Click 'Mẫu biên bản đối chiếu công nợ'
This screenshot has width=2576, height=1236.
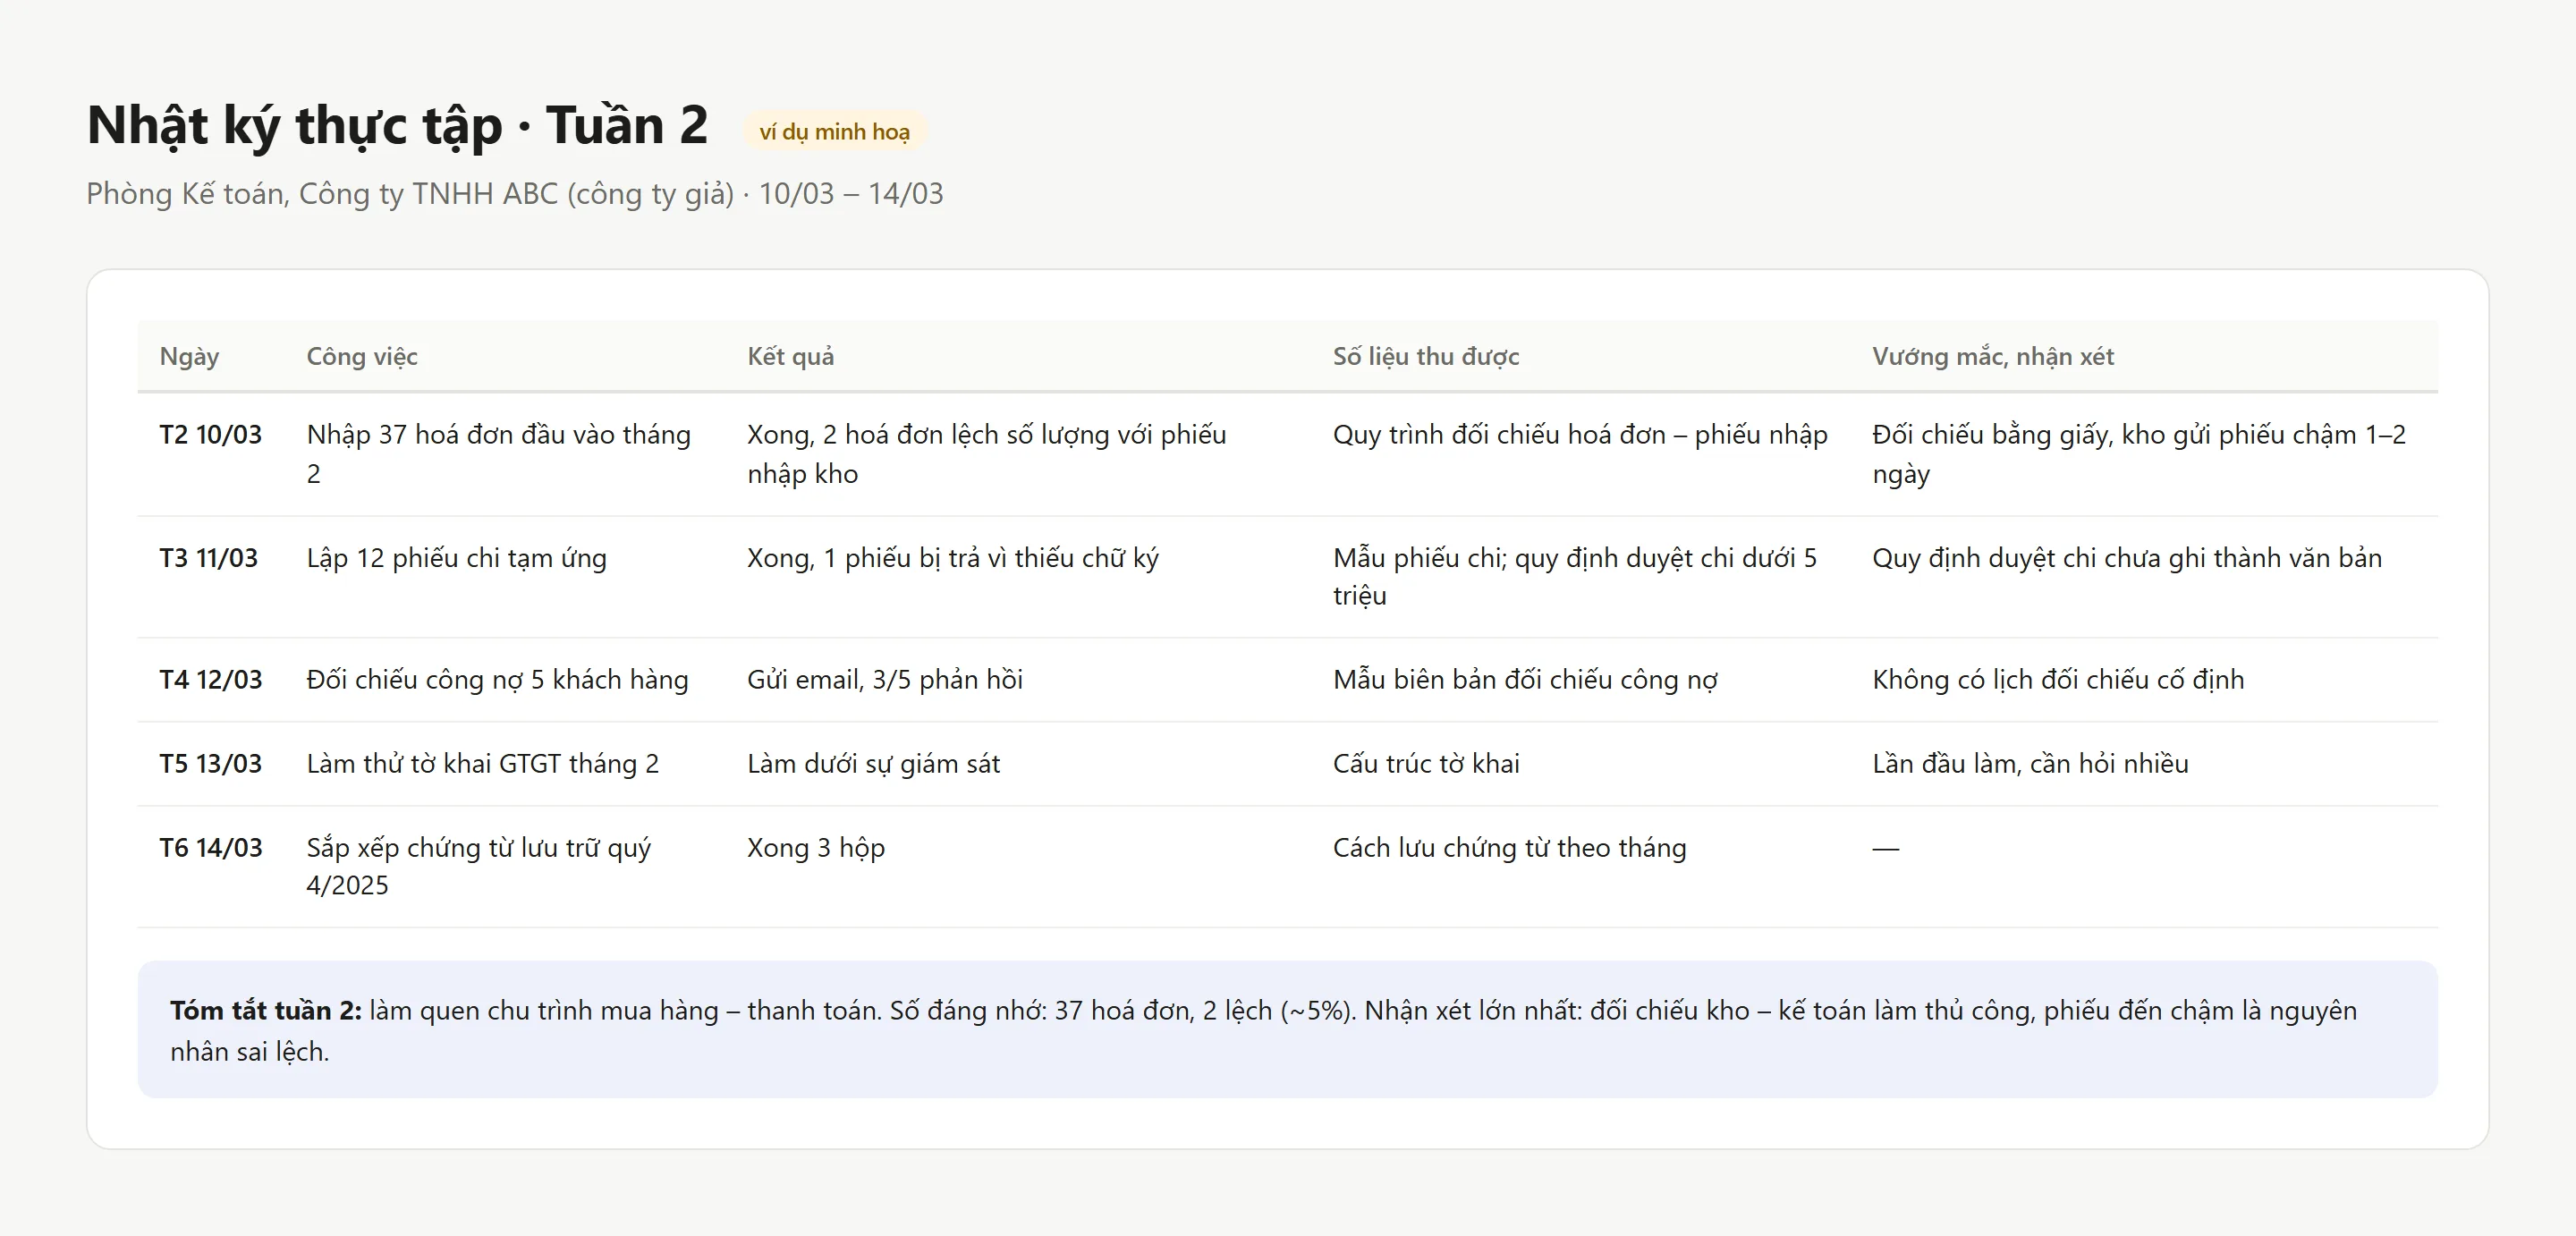pos(1524,680)
